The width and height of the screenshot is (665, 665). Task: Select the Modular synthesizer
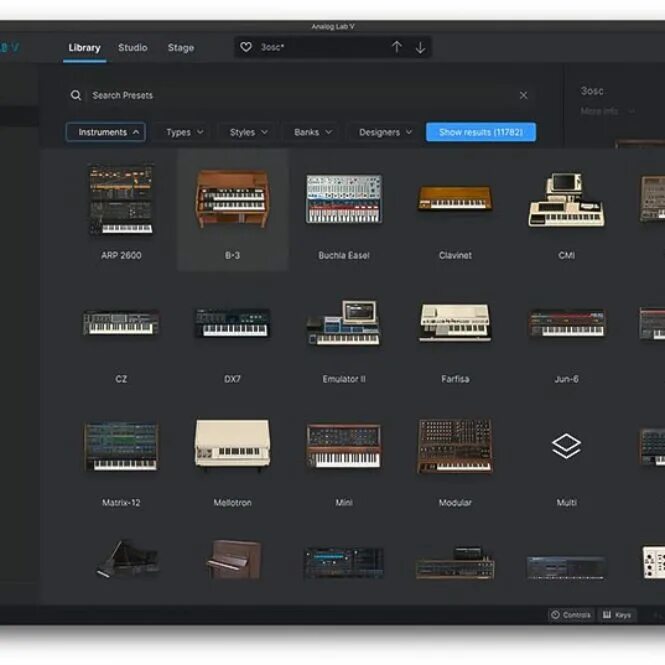tap(455, 462)
